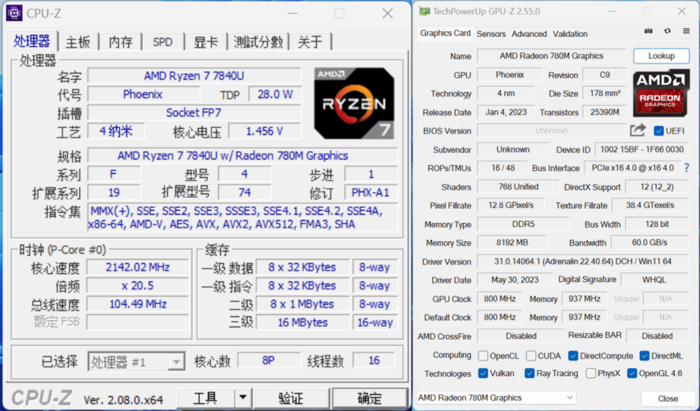Screen dimensions: 700x411
Task: Switch to the 測試分數 tab
Action: click(x=258, y=42)
